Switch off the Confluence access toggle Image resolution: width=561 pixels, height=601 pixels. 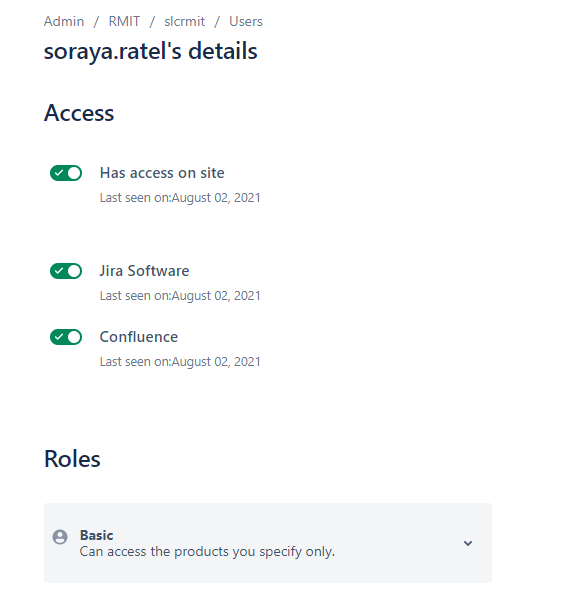[x=66, y=337]
